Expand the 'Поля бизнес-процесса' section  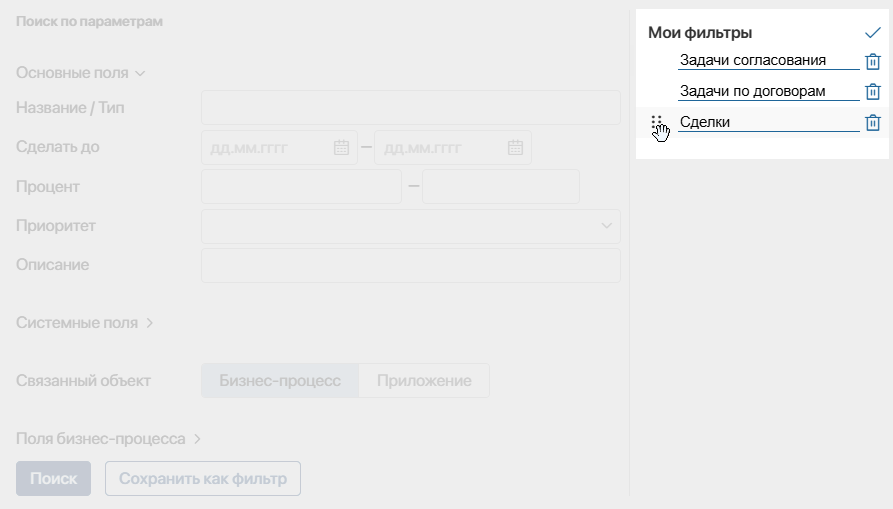point(108,439)
